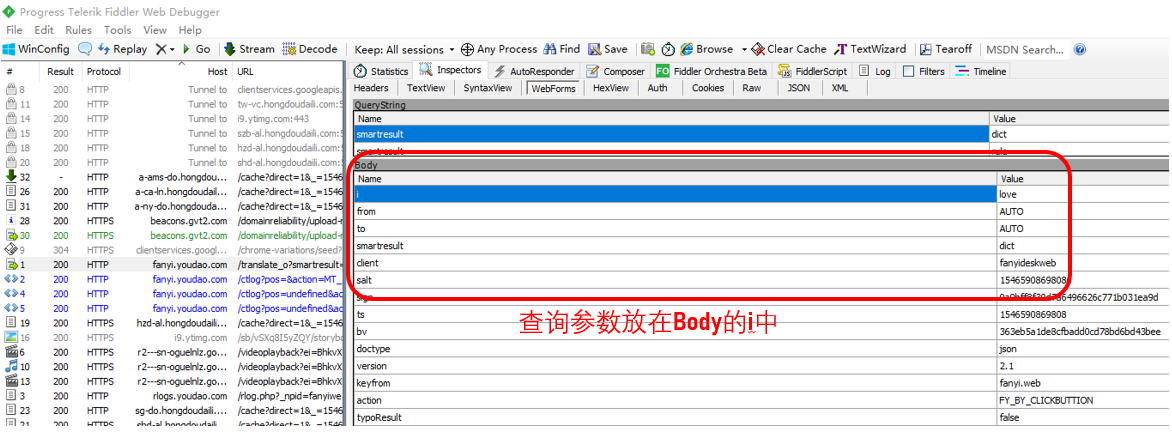
Task: Open the Log tab
Action: point(875,71)
